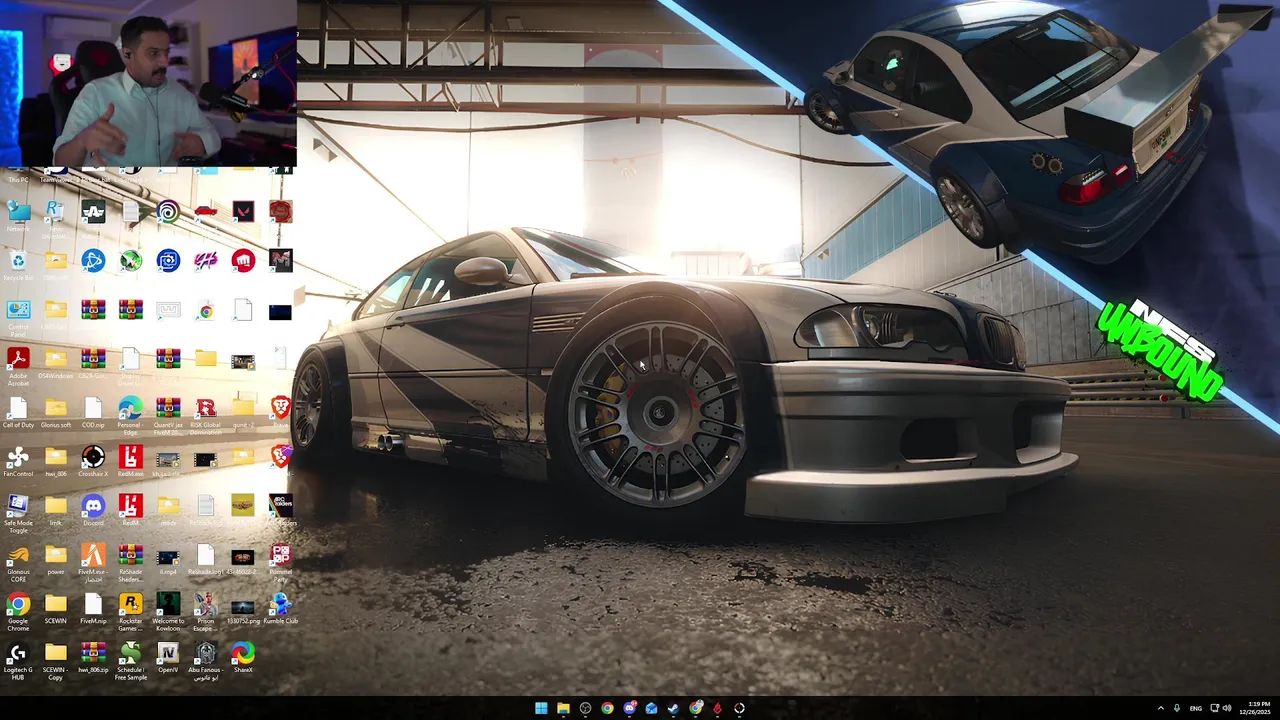Open Abu Fanous desktop shortcut
1280x720 pixels.
pos(205,660)
